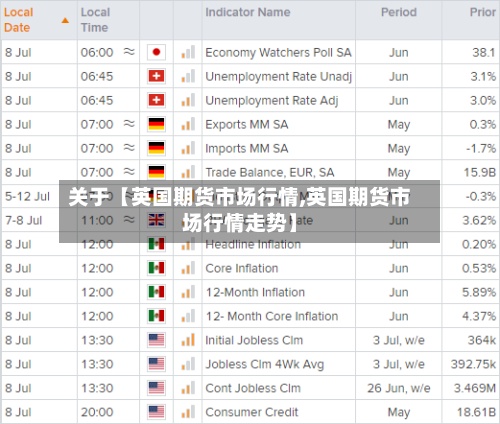Select the 392.75k prior value
The width and height of the screenshot is (500, 424).
473,364
